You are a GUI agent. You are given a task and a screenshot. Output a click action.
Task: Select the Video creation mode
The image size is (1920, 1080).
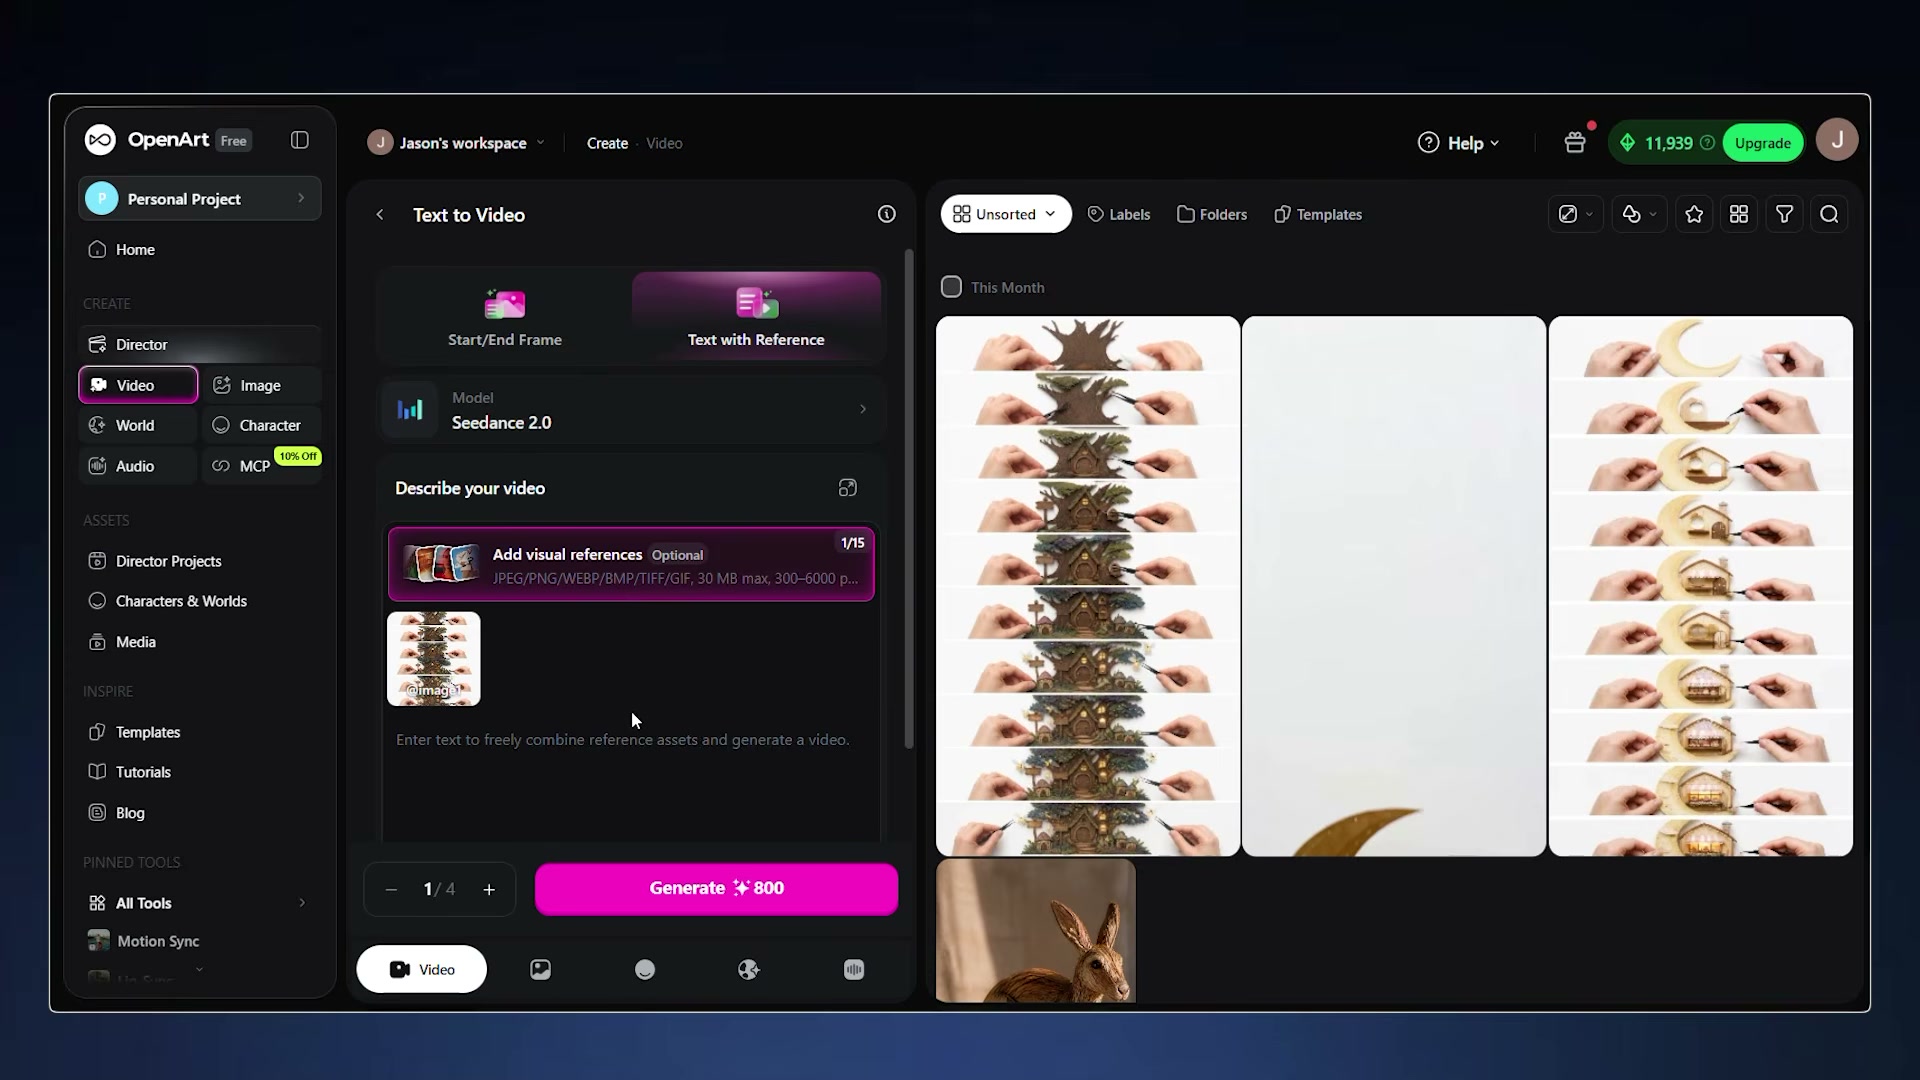(x=138, y=385)
